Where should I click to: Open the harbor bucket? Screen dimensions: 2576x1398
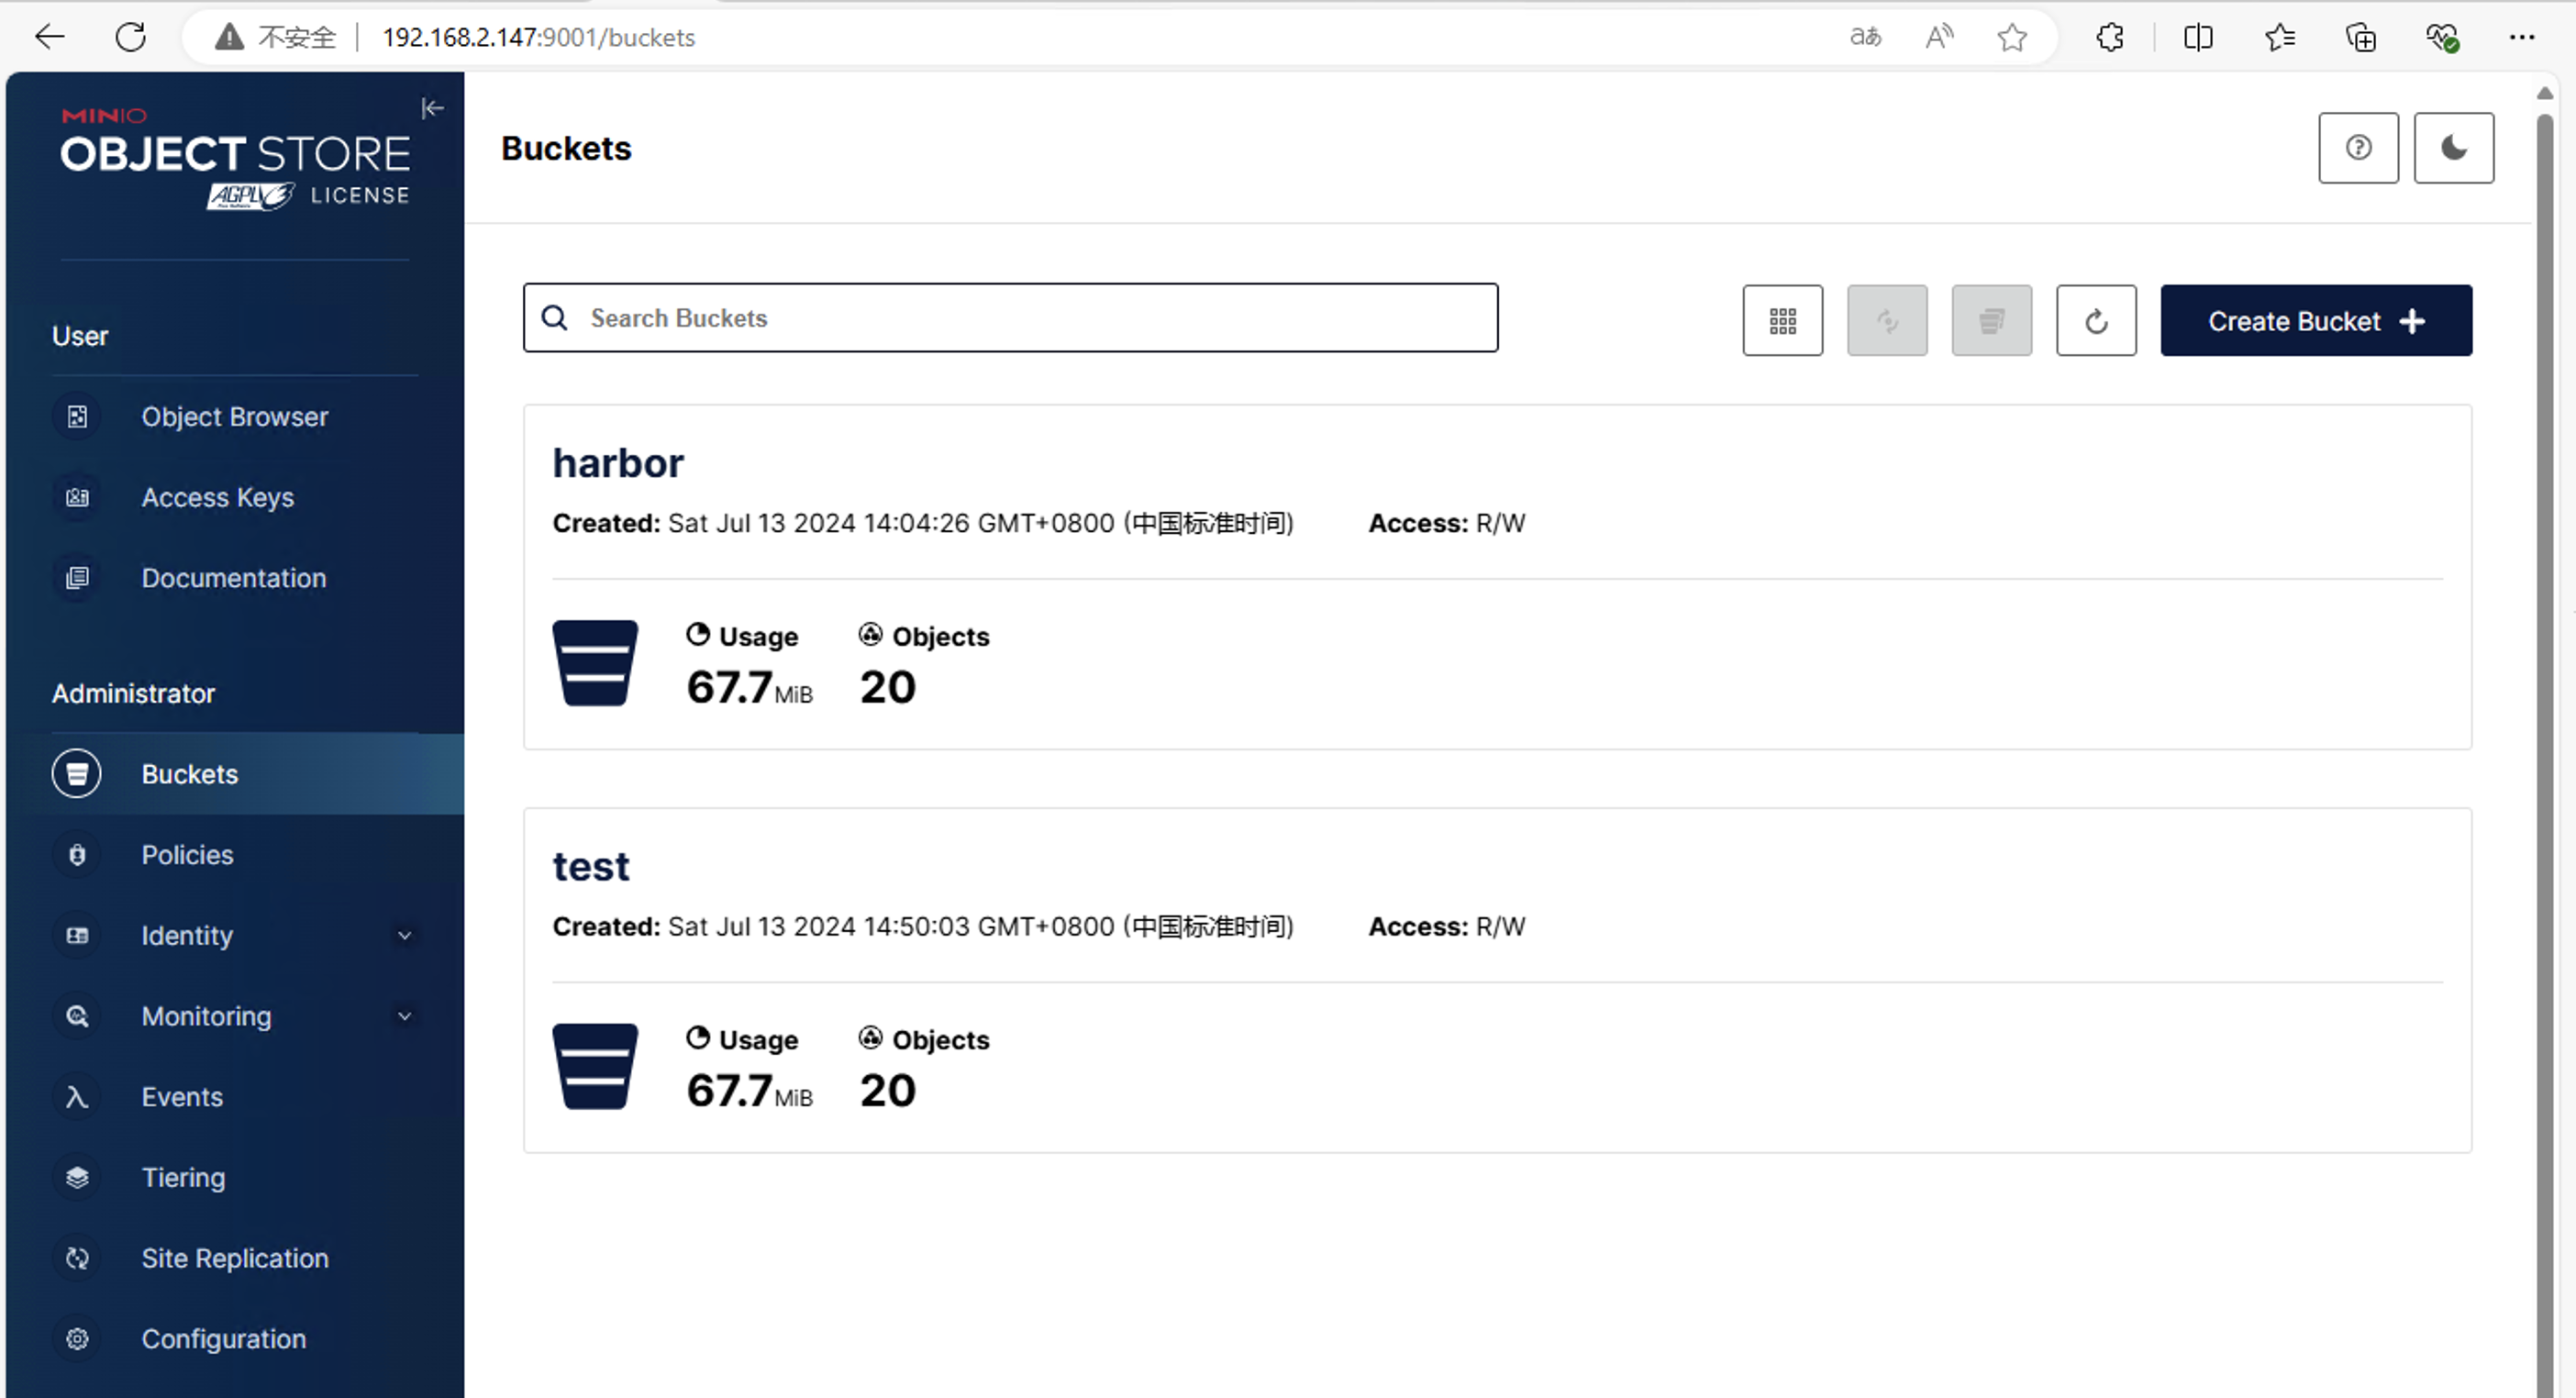point(618,463)
